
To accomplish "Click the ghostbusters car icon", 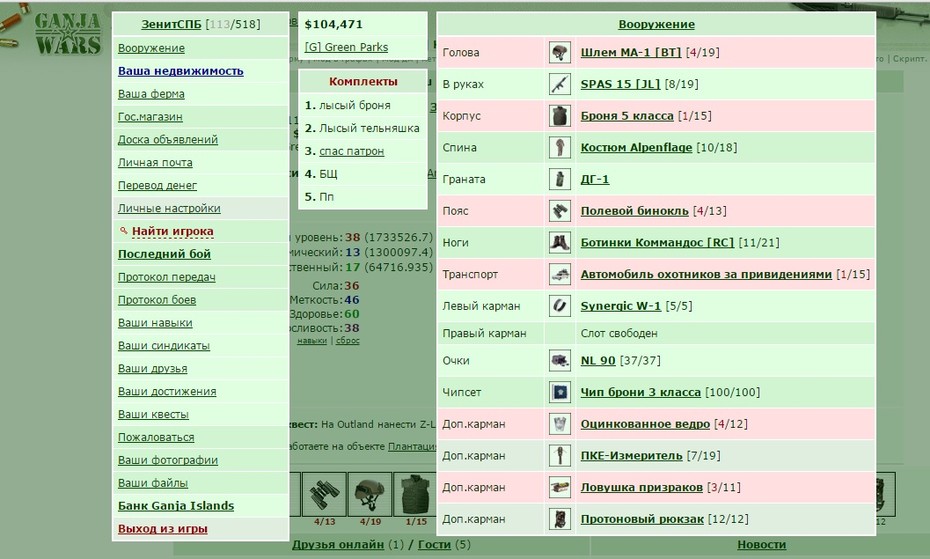I will tap(559, 274).
